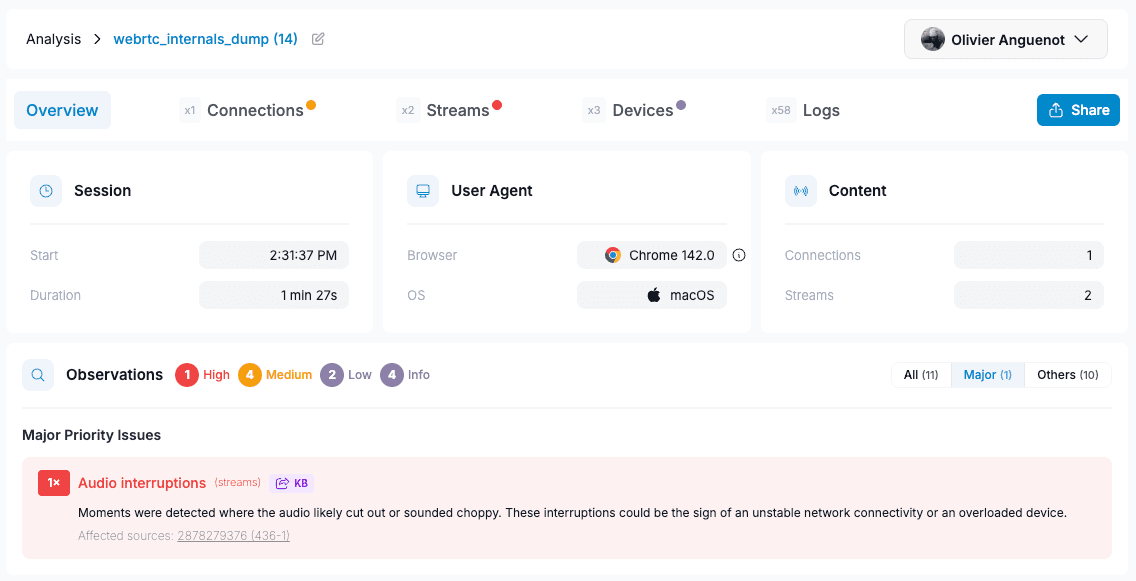Switch to the Connections tab
Viewport: 1136px width, 581px height.
point(255,110)
